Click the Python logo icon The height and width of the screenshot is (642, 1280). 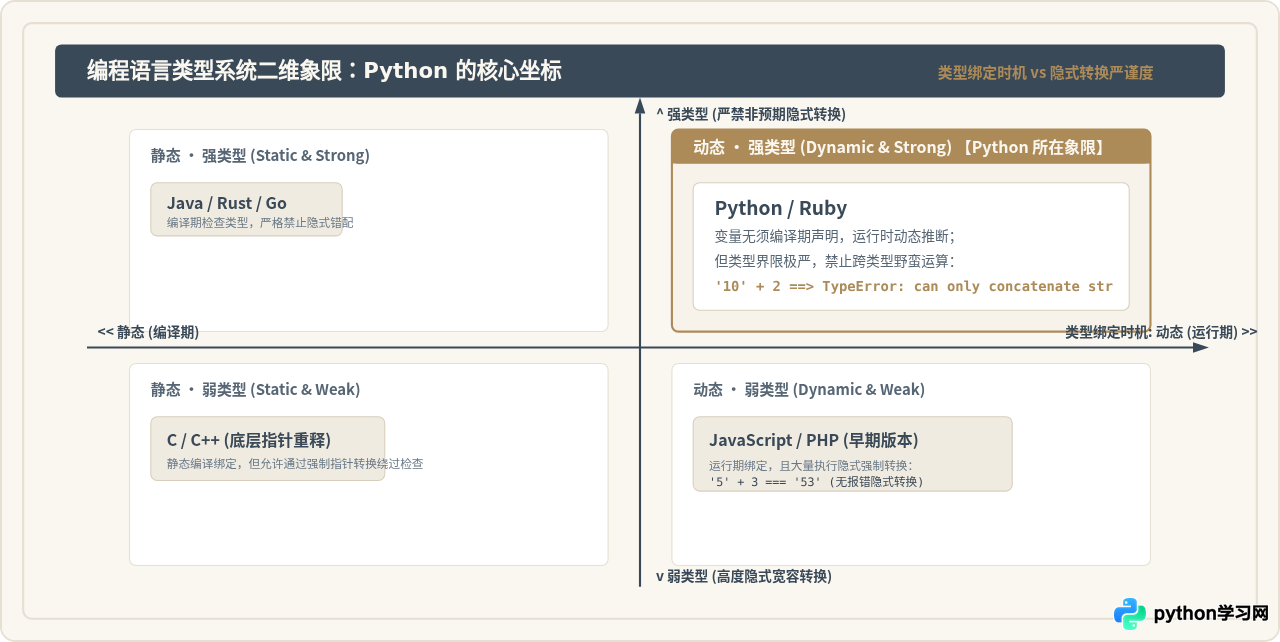click(1130, 613)
